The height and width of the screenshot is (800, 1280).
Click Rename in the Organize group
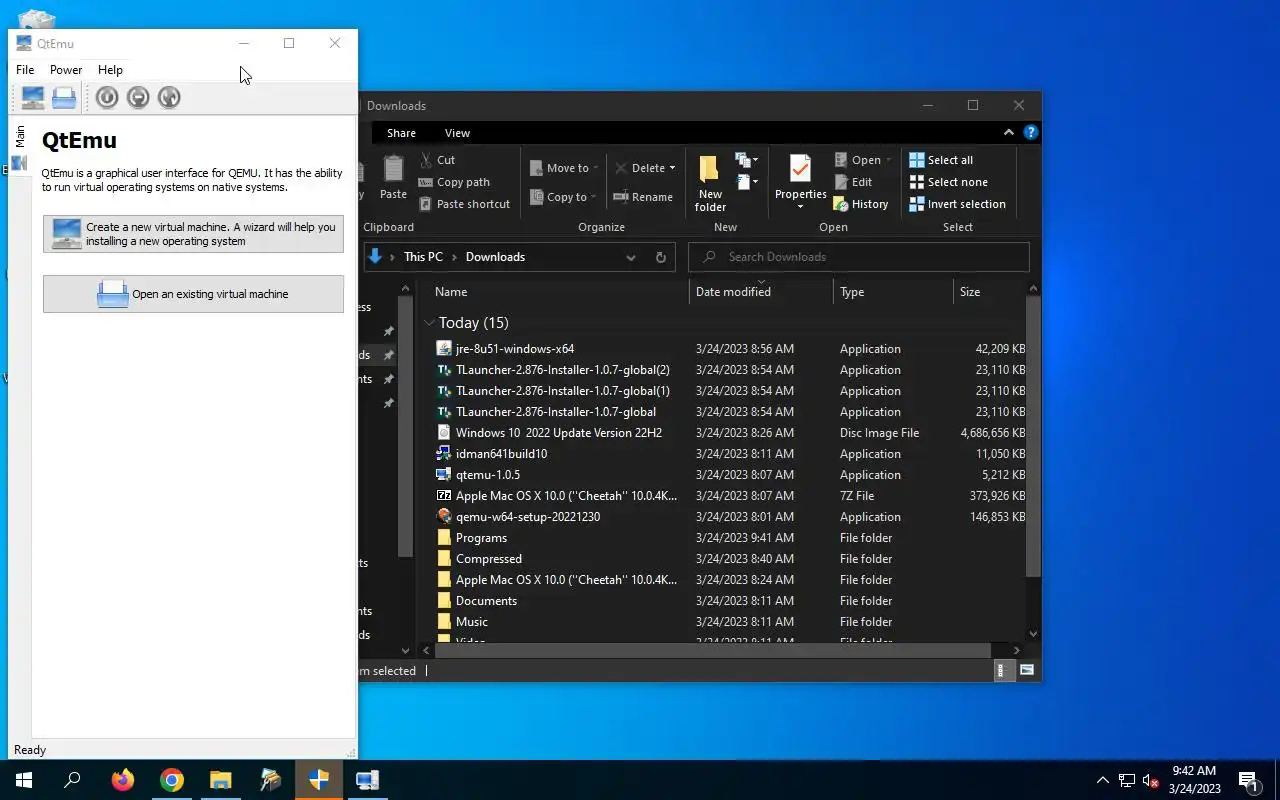click(642, 197)
